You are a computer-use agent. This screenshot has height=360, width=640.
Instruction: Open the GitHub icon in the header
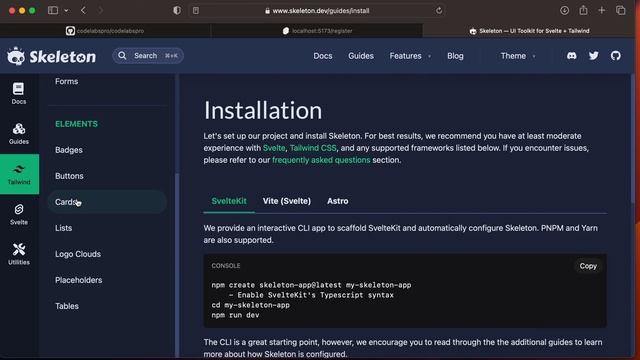coord(616,56)
